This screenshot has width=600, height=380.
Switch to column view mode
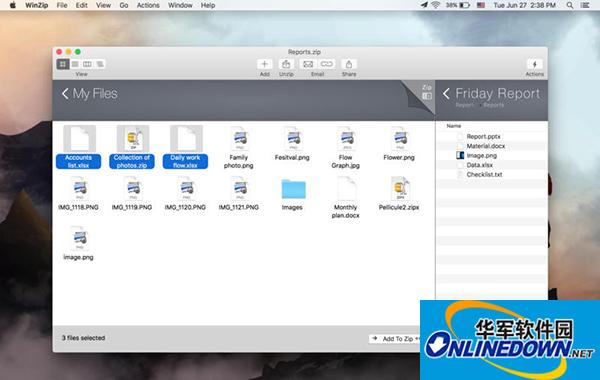pyautogui.click(x=87, y=64)
